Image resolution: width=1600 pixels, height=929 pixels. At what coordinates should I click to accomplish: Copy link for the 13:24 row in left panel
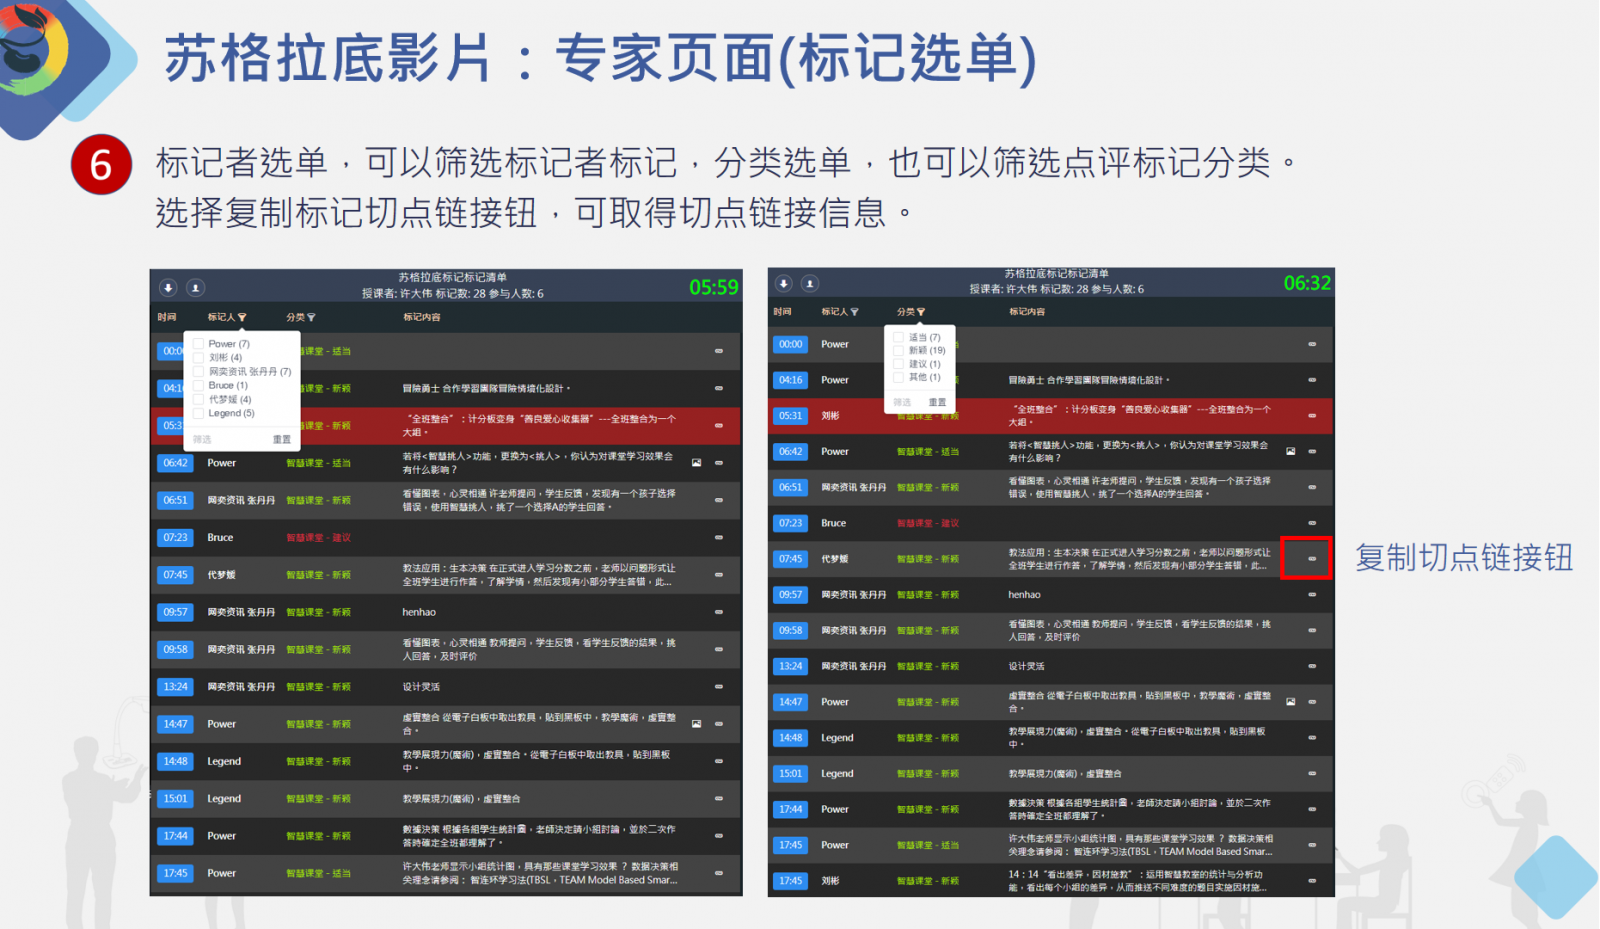[x=718, y=687]
